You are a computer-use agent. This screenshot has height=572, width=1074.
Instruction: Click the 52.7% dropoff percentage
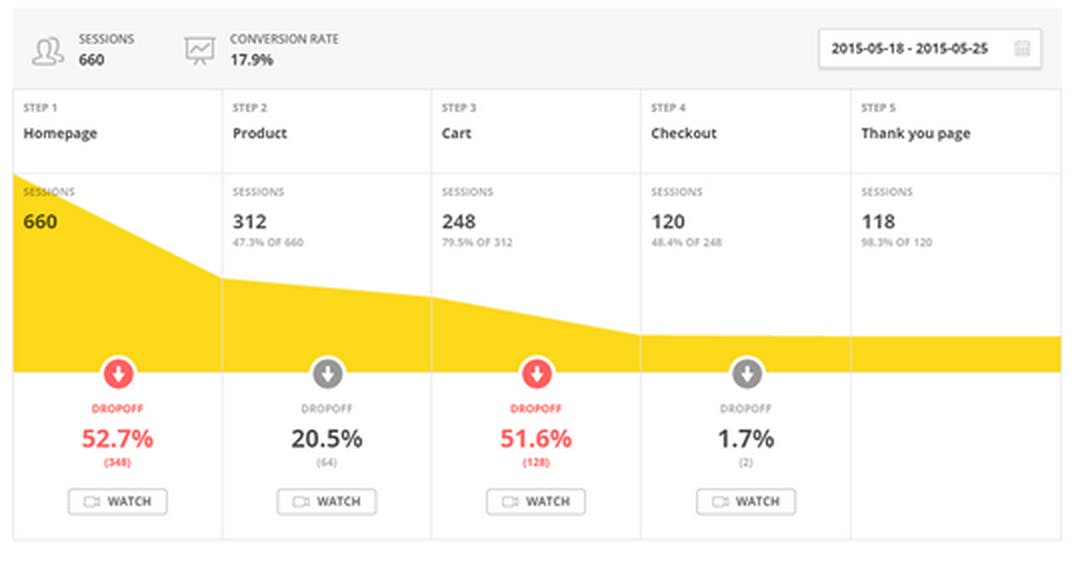pos(117,438)
